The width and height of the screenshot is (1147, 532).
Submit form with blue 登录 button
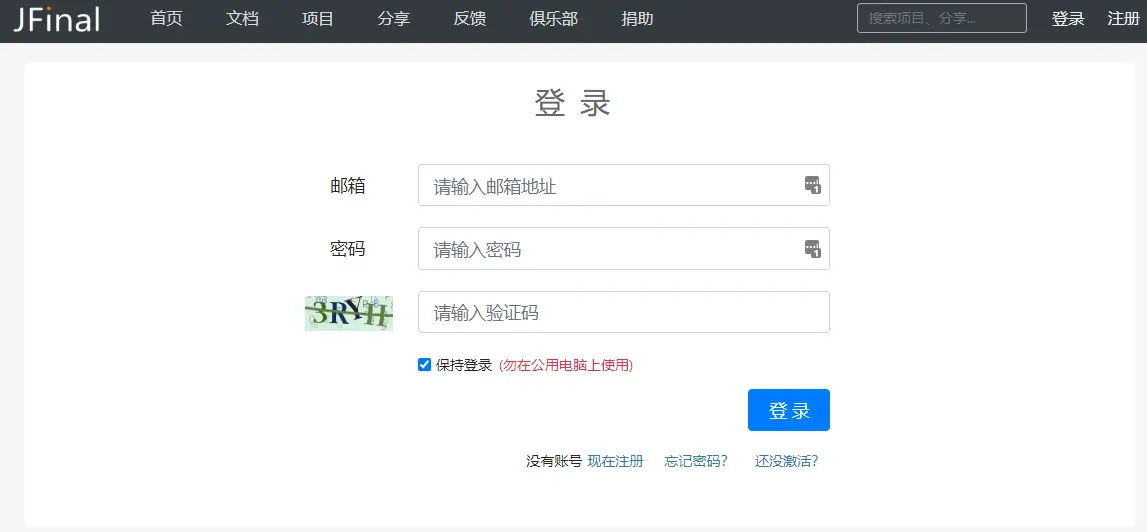[789, 410]
